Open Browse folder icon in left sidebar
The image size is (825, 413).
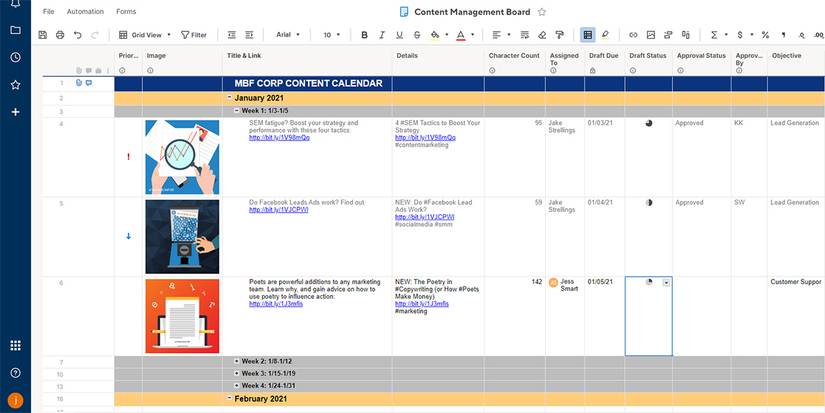click(x=15, y=30)
